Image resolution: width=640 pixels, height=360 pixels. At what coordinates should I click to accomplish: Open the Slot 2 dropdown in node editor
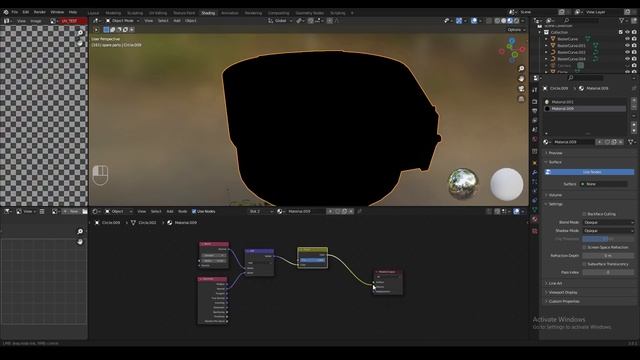click(x=260, y=211)
